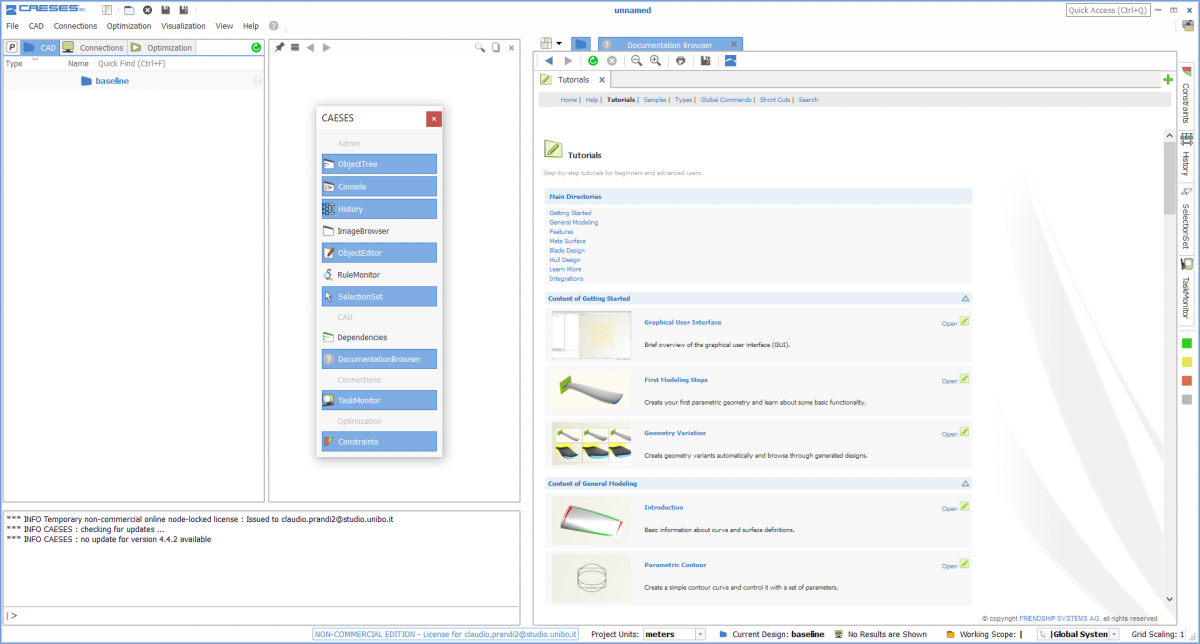
Task: Close the CAESES window list popup
Action: 434,119
